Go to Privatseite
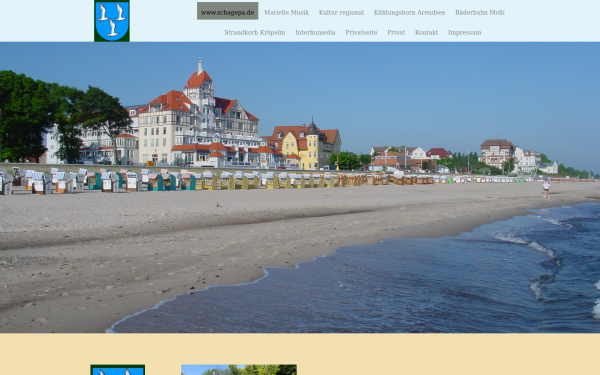Viewport: 600px width, 375px height. click(361, 33)
